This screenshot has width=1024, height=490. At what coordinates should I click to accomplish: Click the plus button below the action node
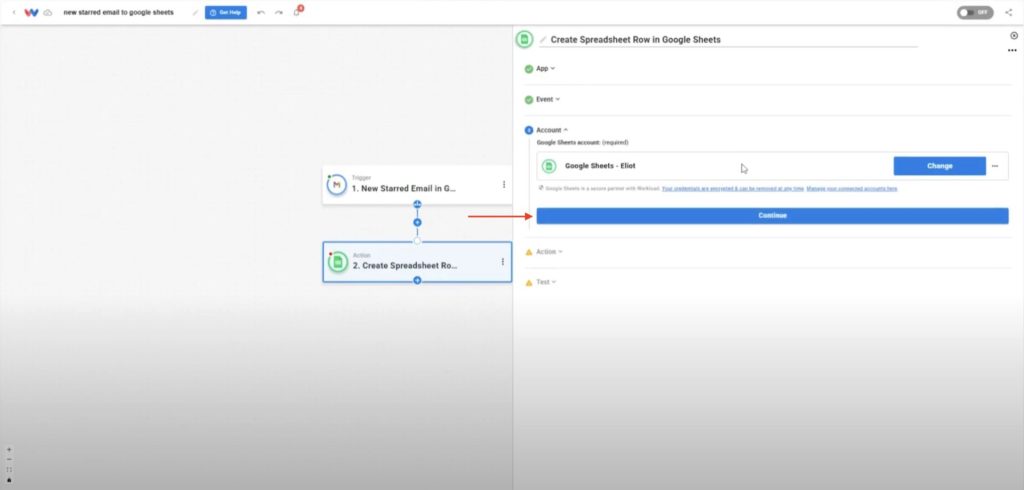click(x=417, y=280)
